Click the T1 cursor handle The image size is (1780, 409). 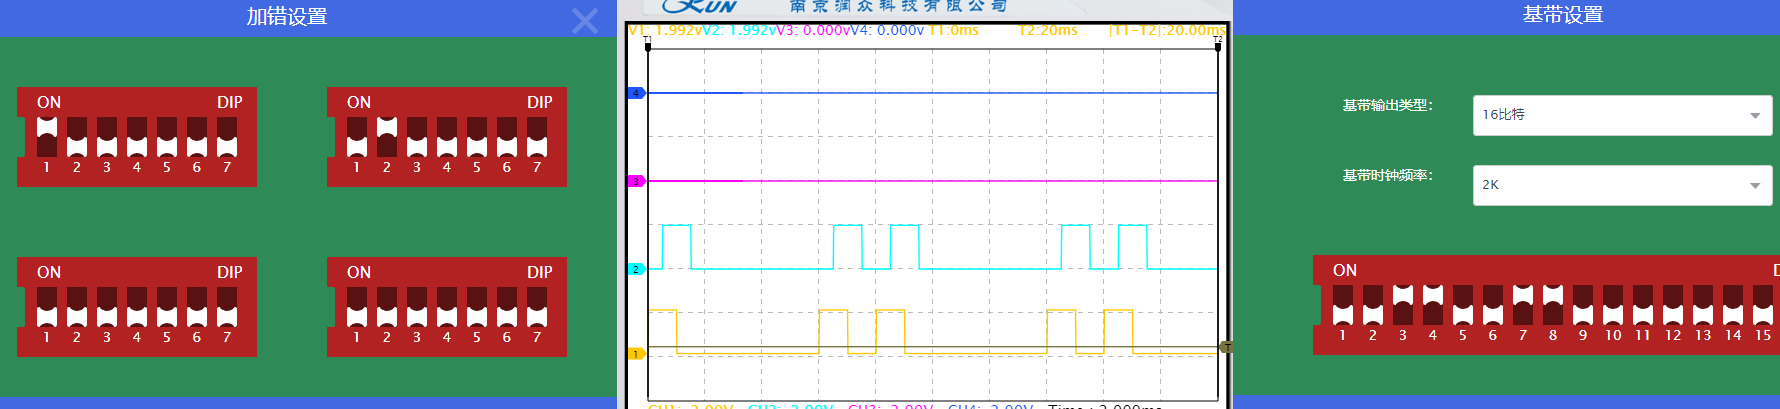[x=648, y=45]
